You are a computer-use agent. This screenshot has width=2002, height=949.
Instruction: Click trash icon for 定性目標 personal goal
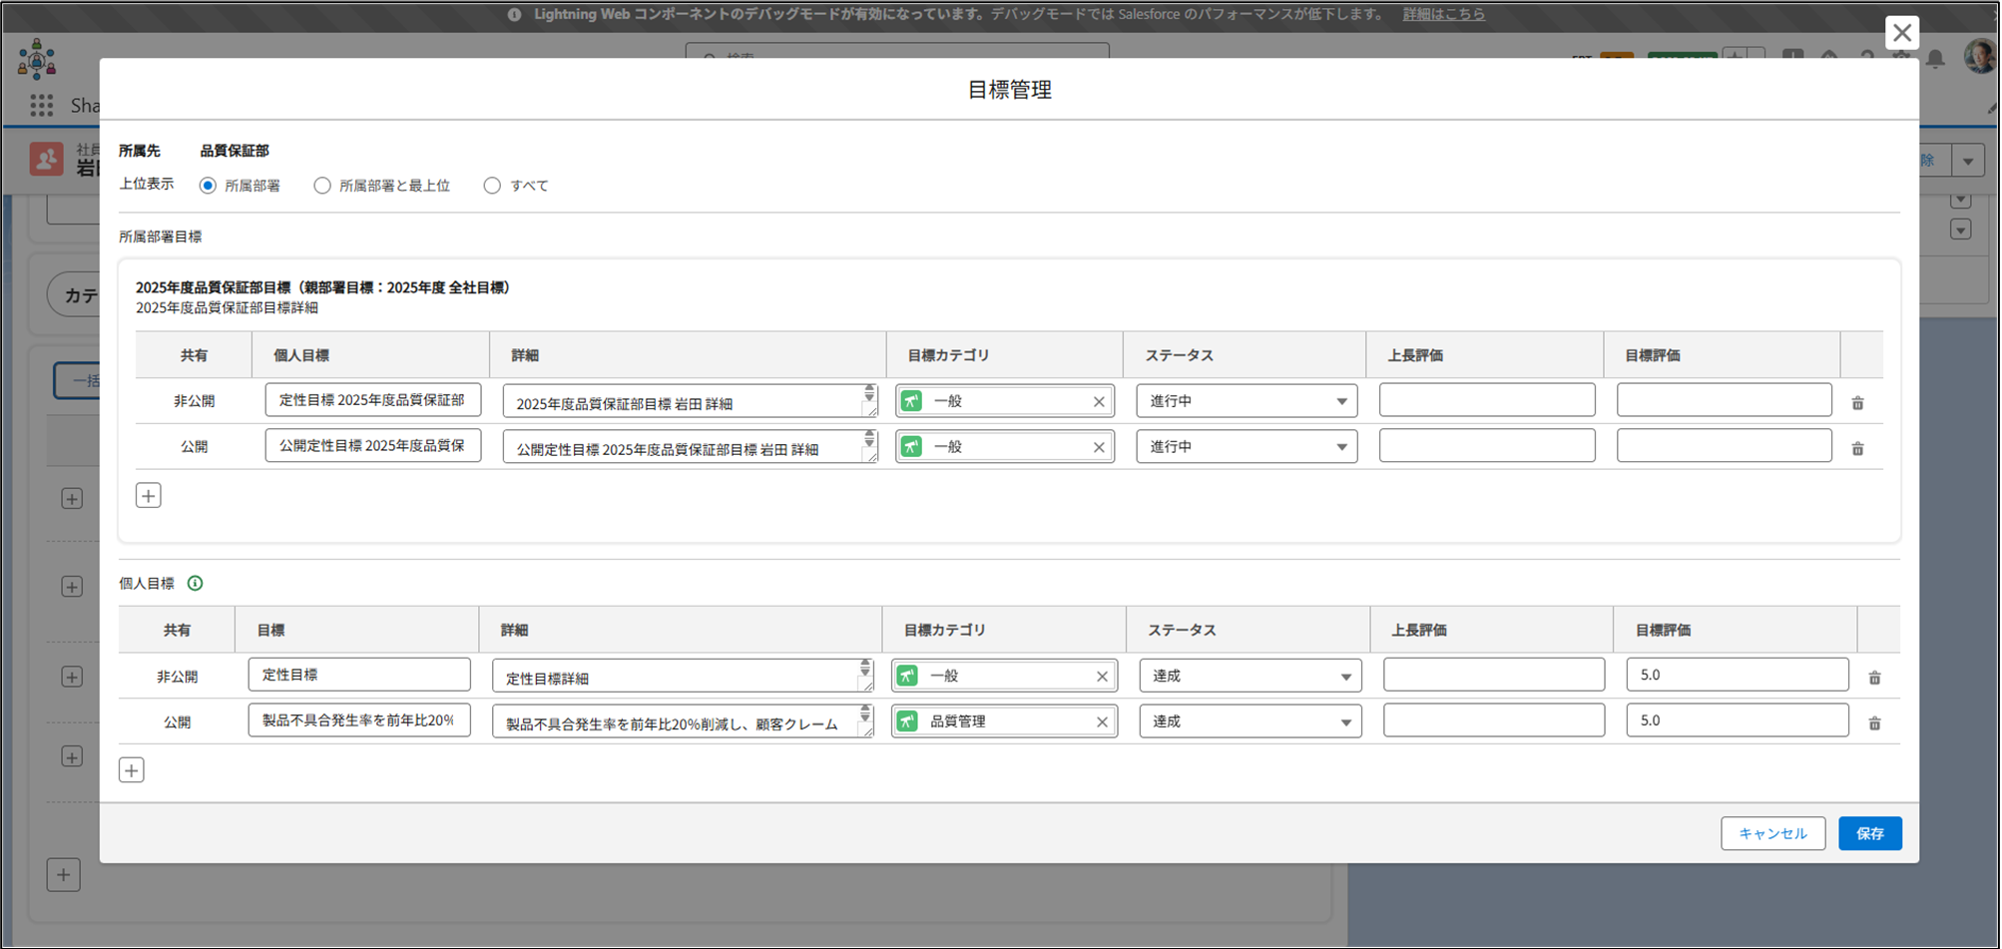(x=1874, y=678)
